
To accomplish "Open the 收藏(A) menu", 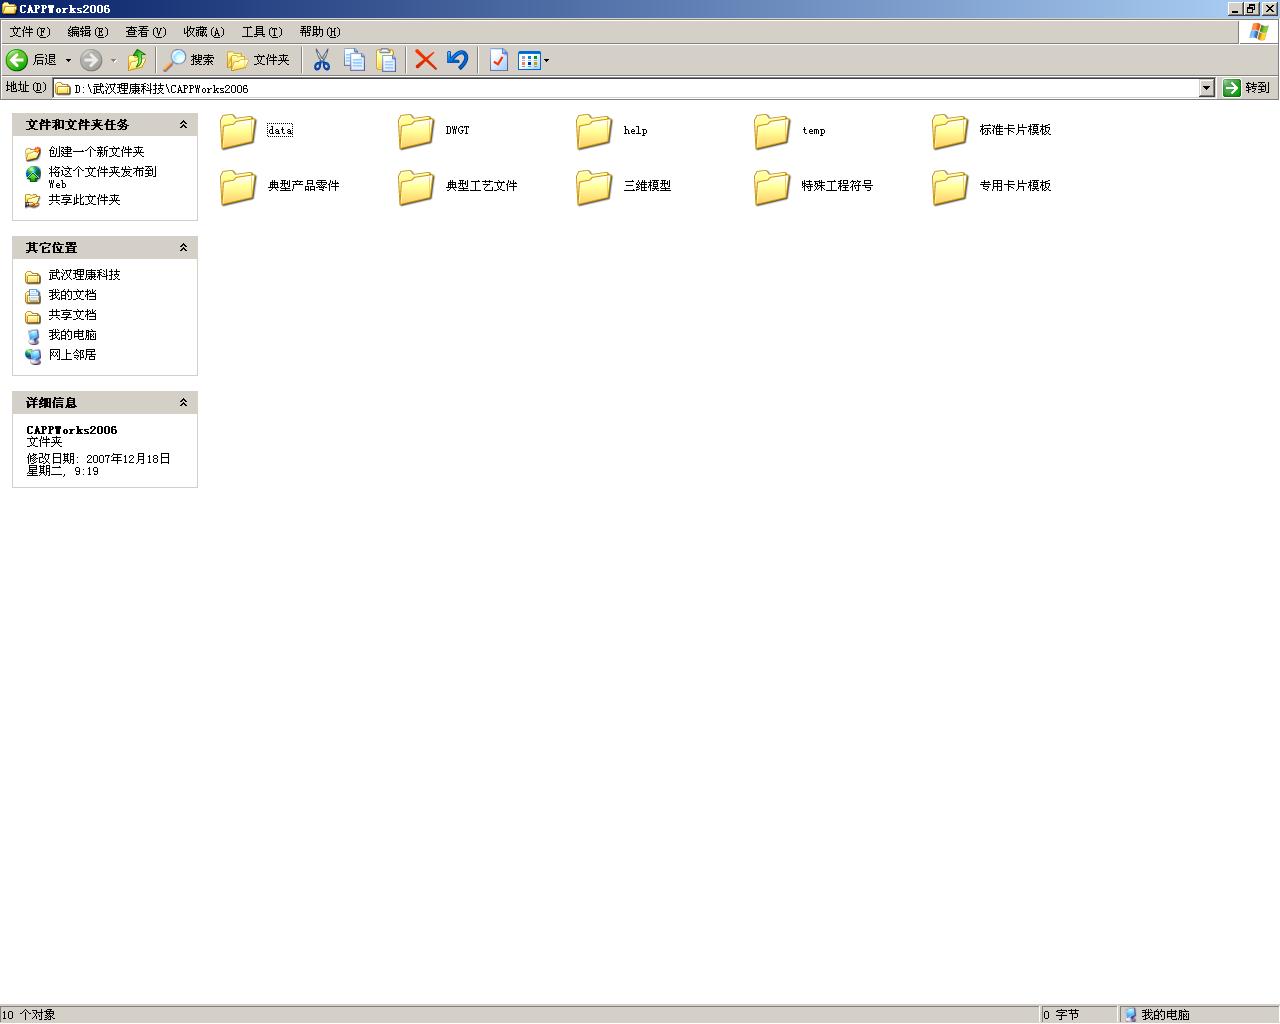I will 203,32.
